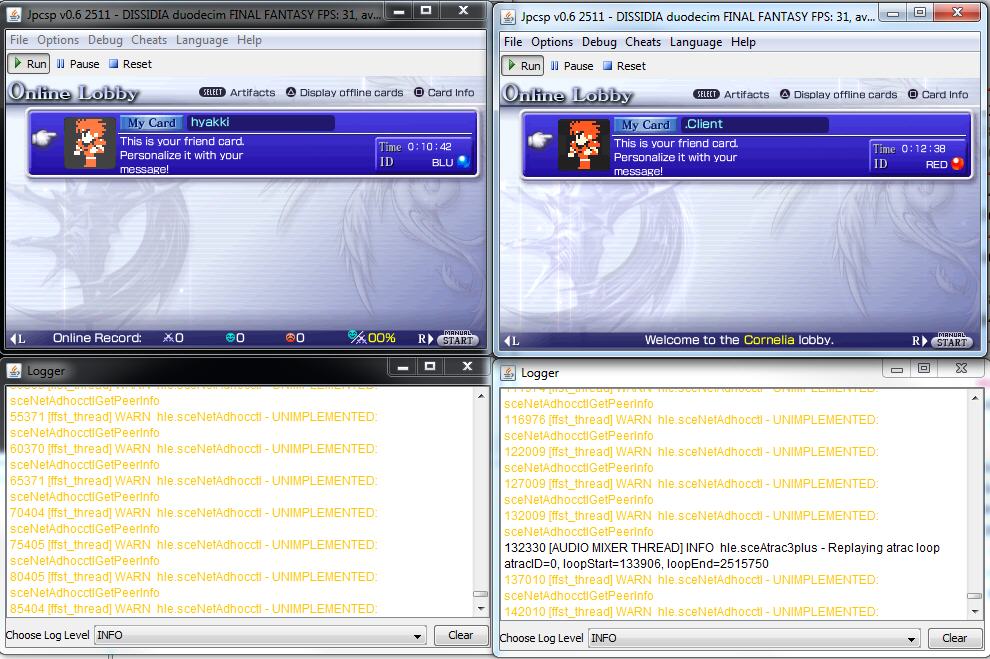This screenshot has width=990, height=659.
Task: Click .Client name on right My Card
Action: (705, 124)
